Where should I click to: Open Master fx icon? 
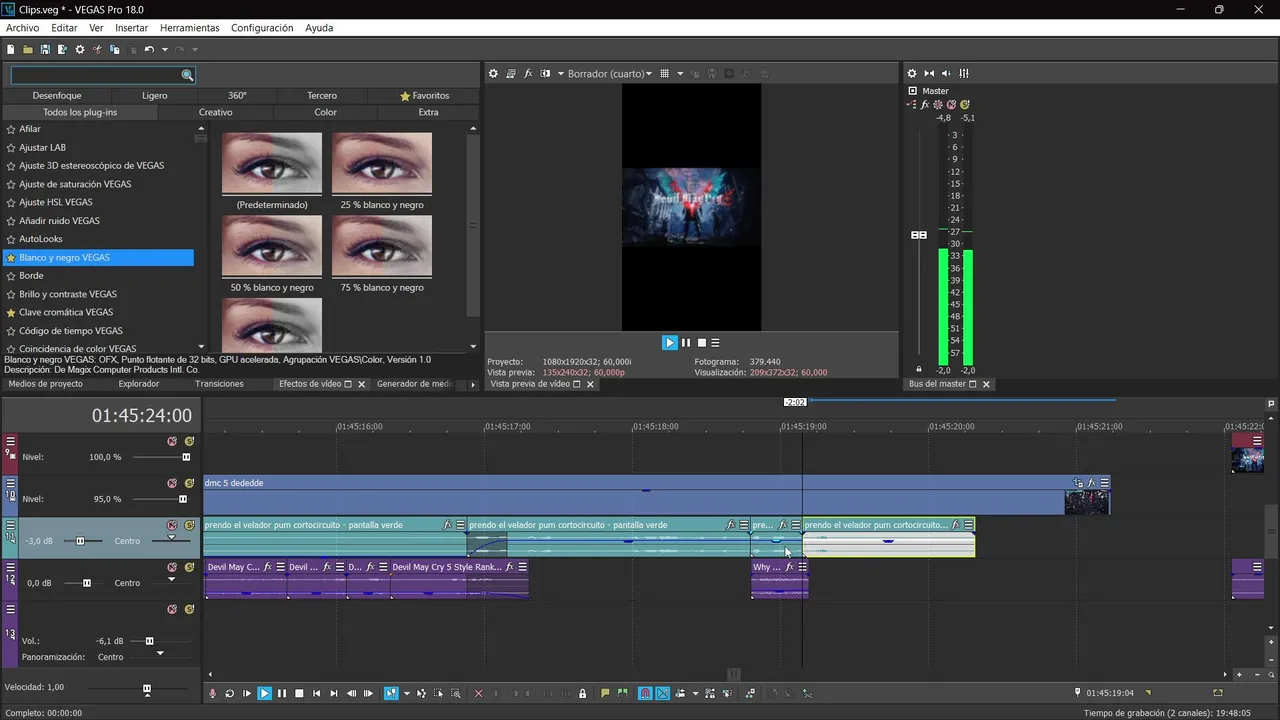[x=925, y=104]
